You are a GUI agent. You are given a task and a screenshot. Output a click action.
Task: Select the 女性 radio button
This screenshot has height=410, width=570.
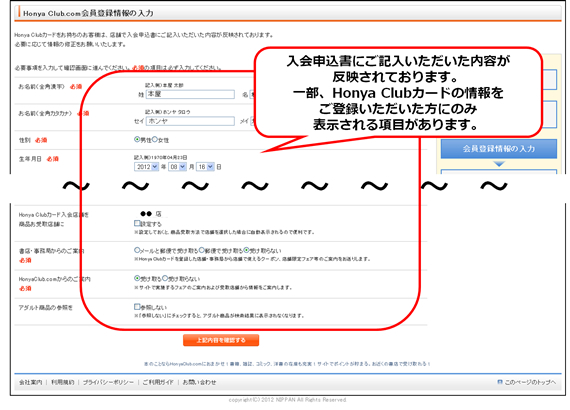point(154,139)
